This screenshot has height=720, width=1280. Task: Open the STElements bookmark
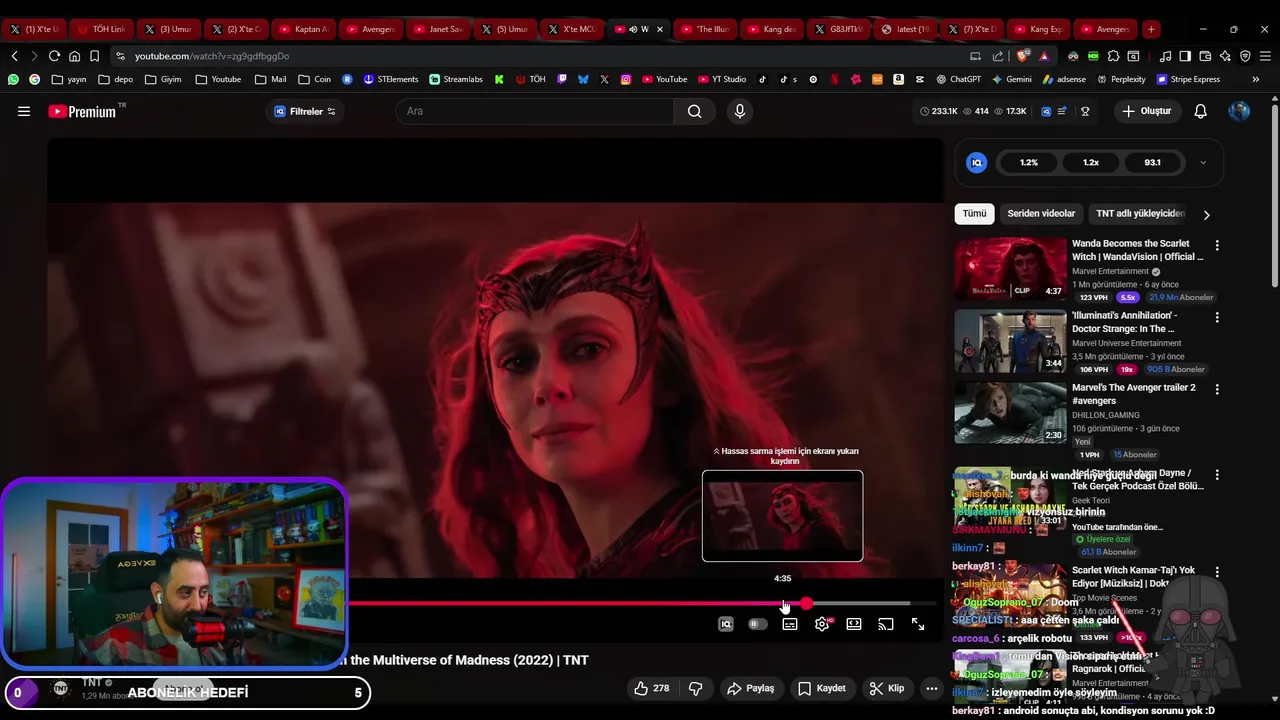391,79
